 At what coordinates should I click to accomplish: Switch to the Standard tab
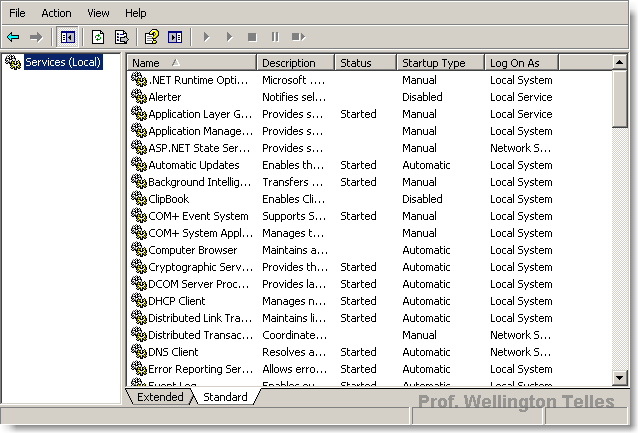(225, 397)
